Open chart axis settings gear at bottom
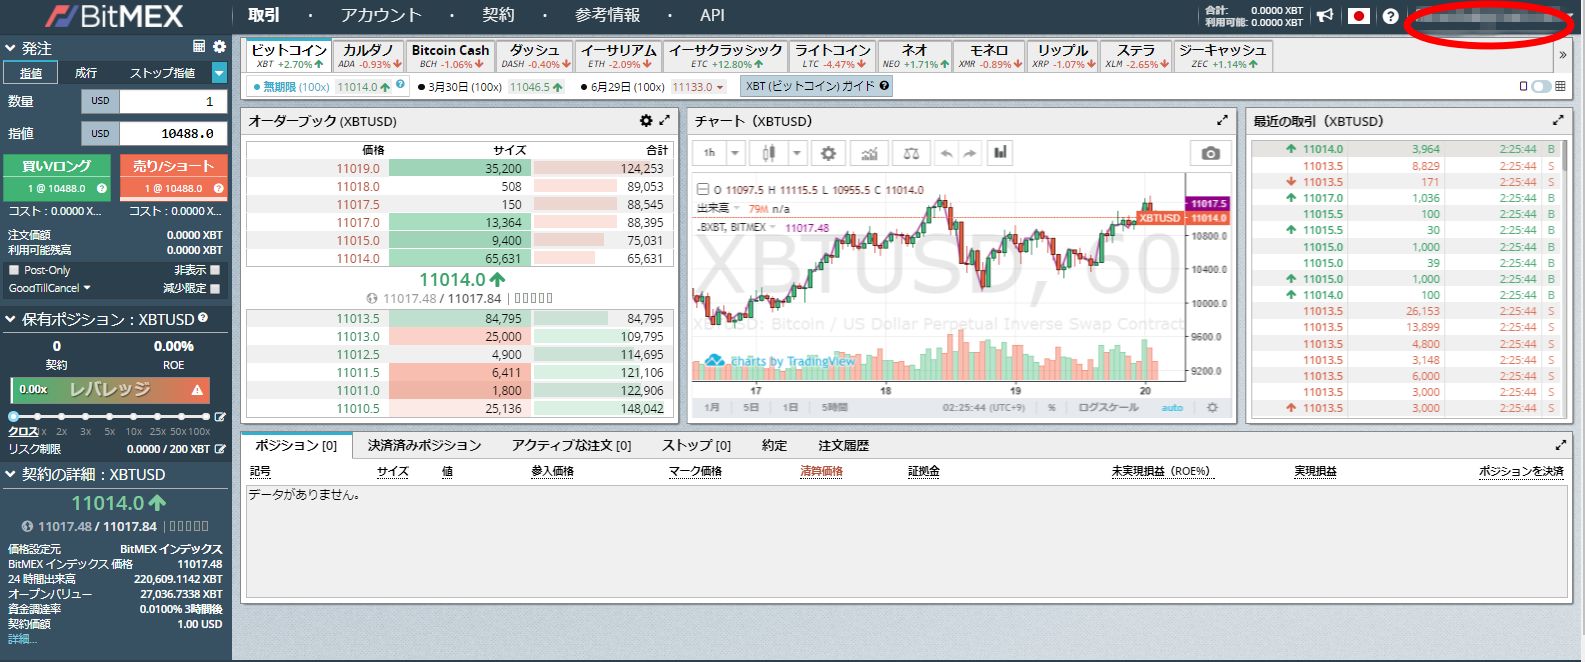1585x662 pixels. point(1212,408)
